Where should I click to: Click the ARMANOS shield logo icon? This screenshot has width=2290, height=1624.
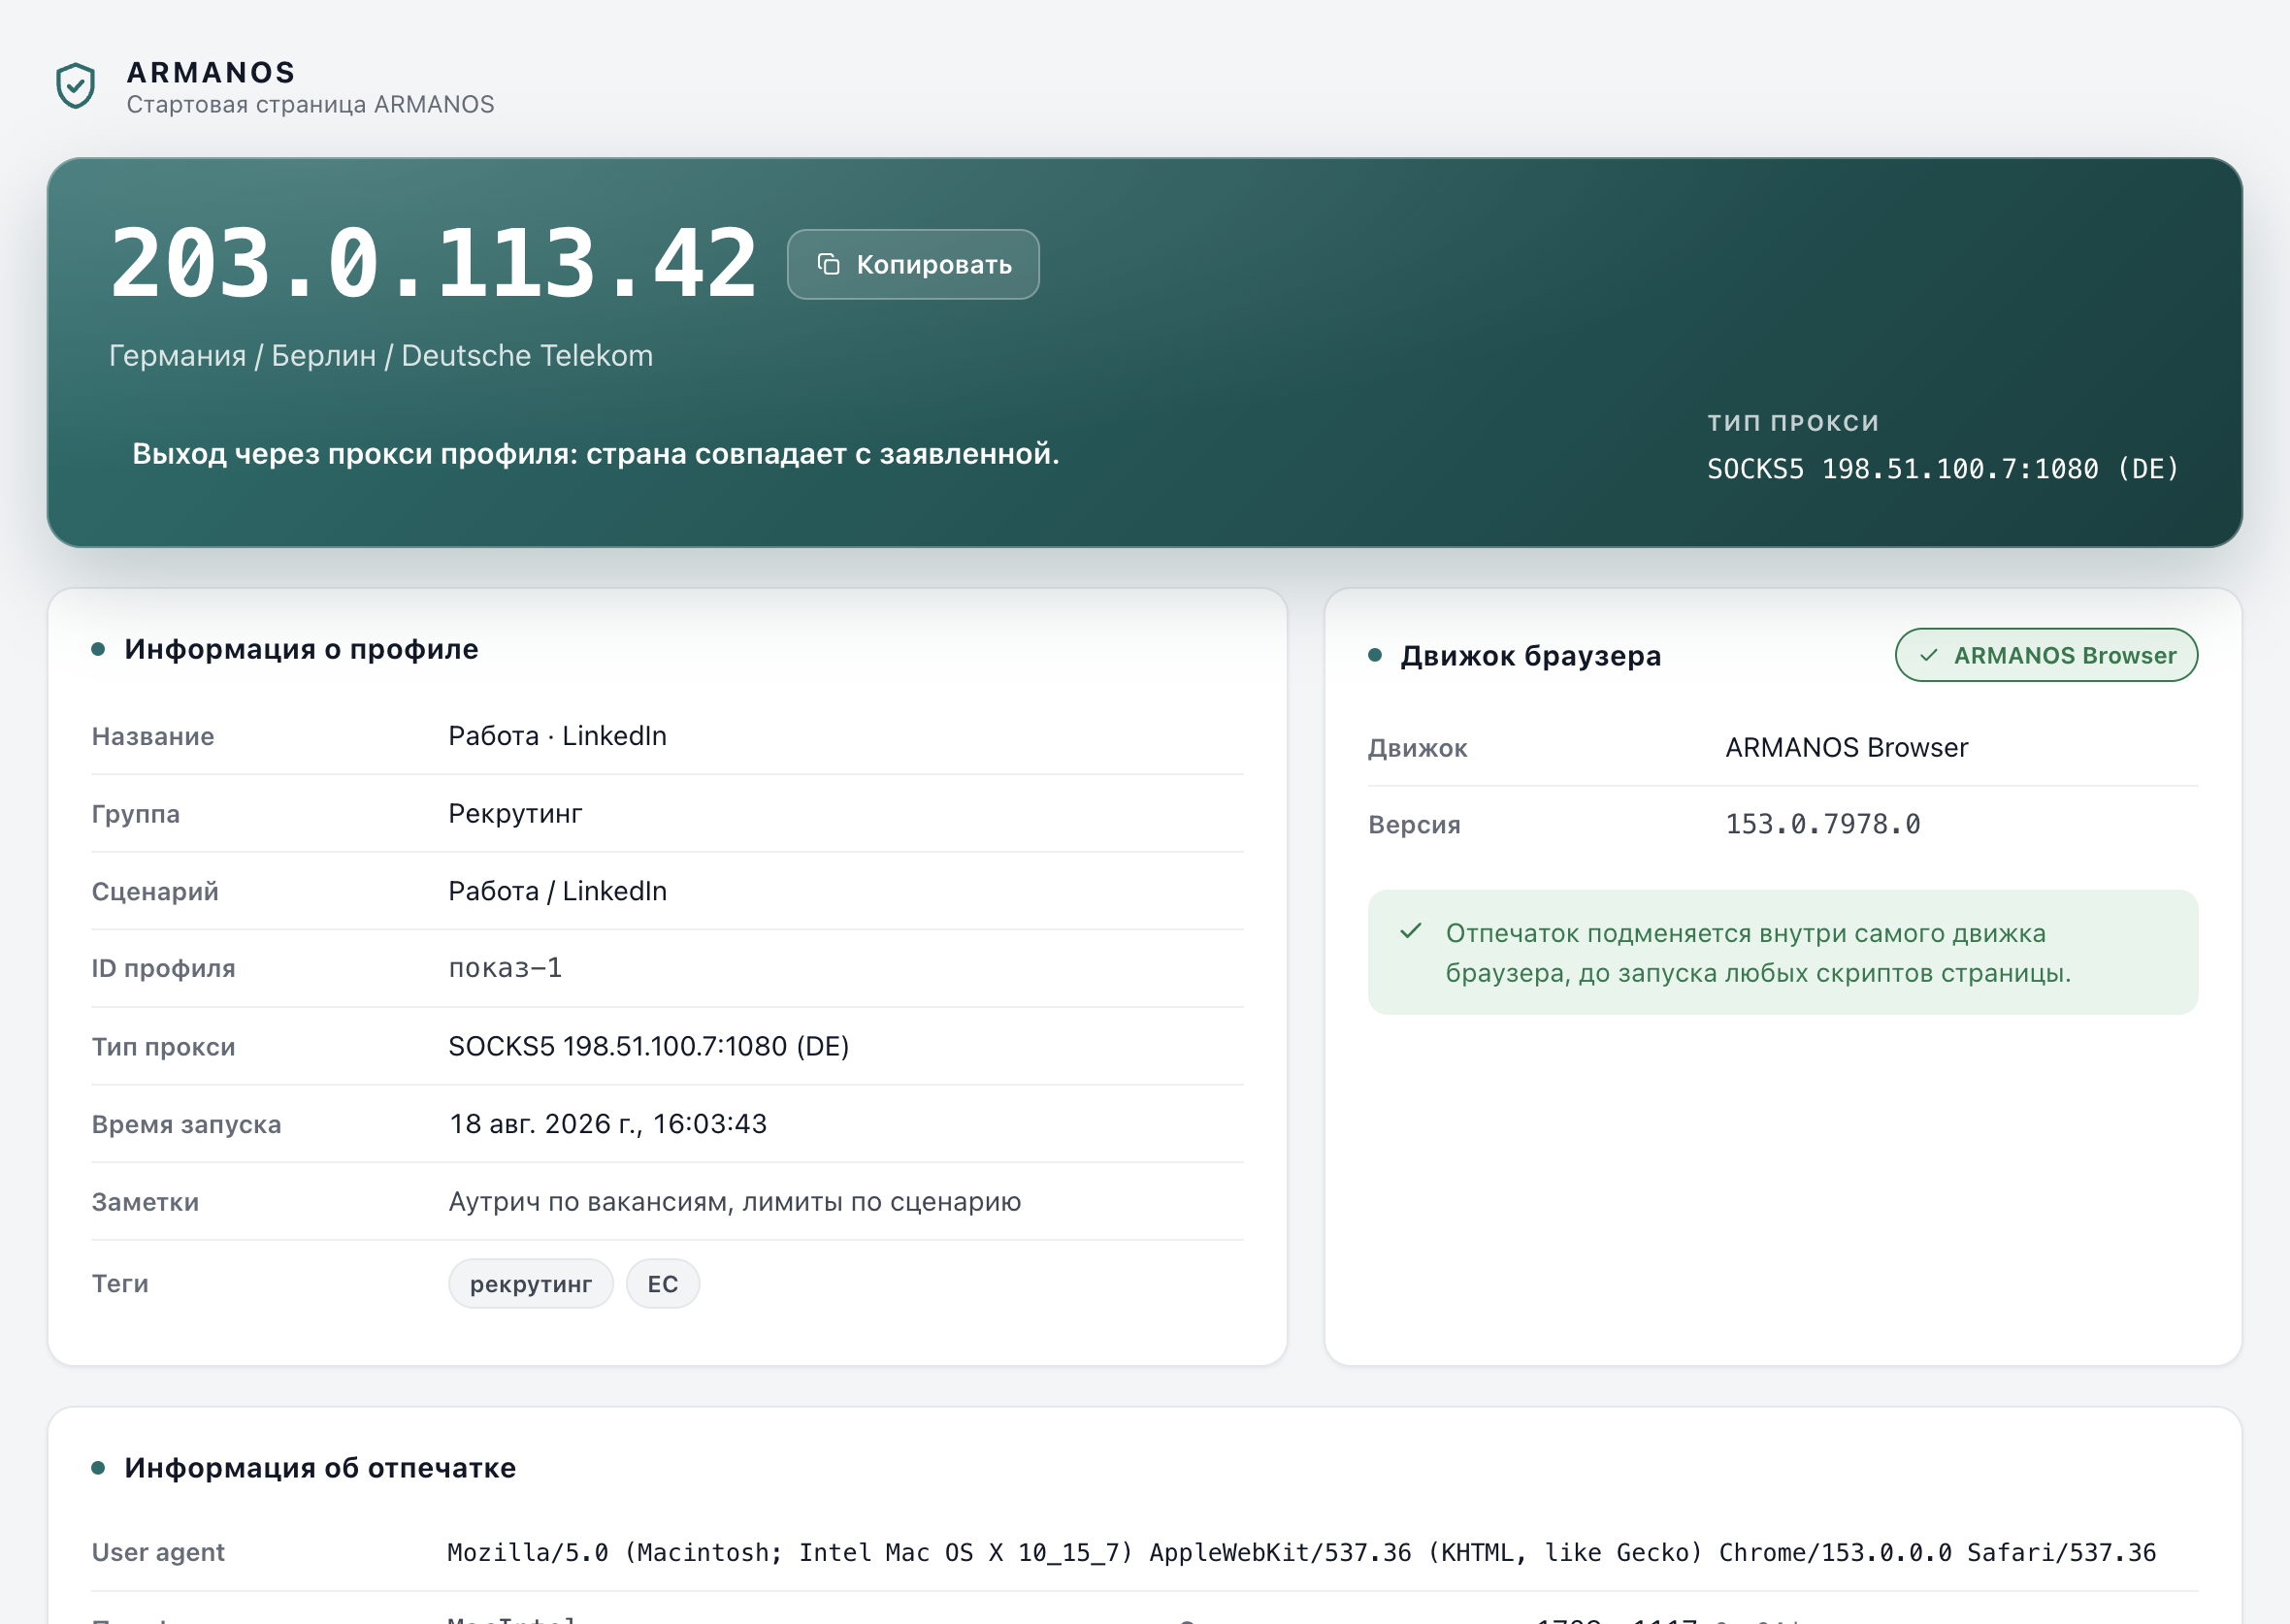[x=75, y=86]
